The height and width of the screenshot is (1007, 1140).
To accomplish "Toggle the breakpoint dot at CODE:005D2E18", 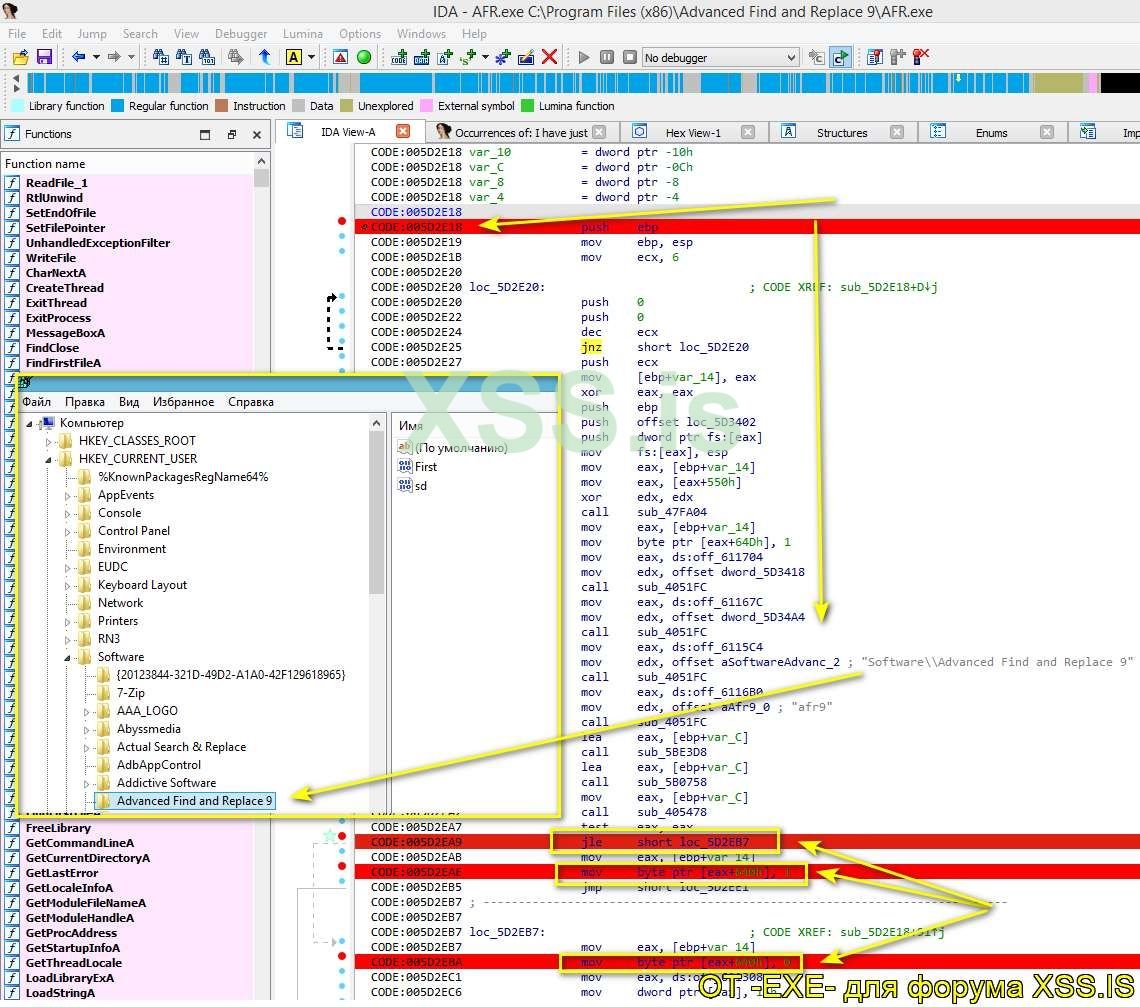I will 342,221.
